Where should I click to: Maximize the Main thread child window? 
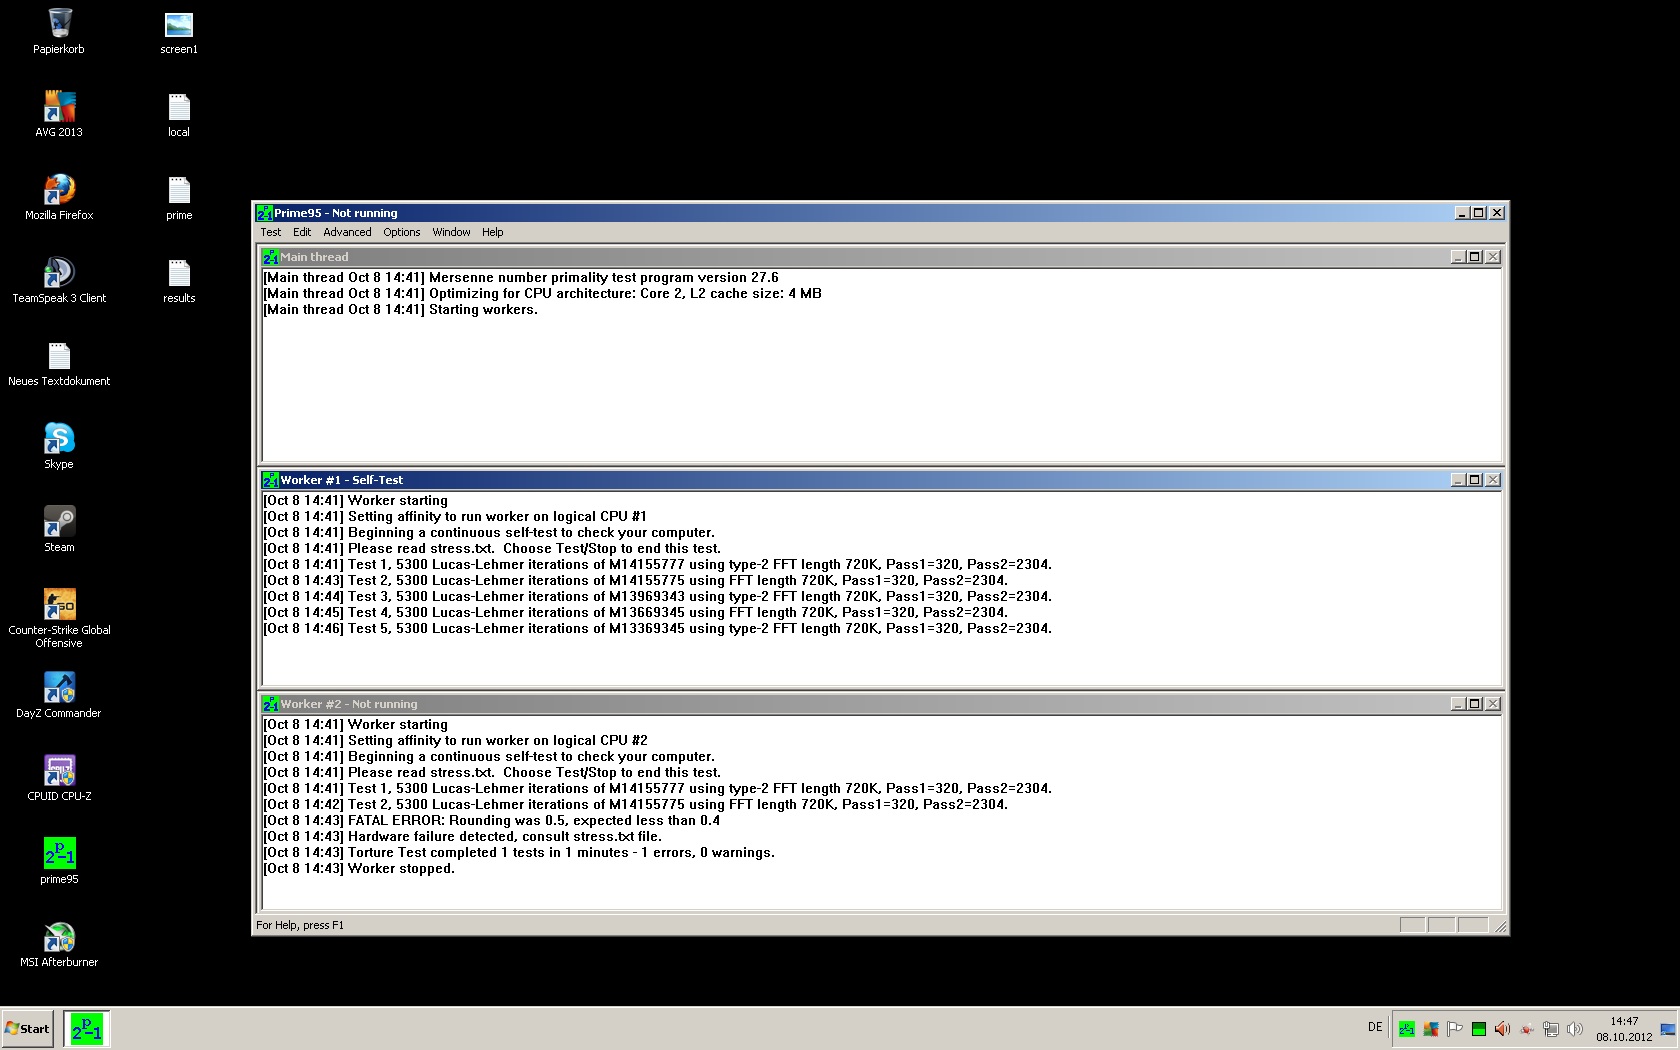point(1474,257)
